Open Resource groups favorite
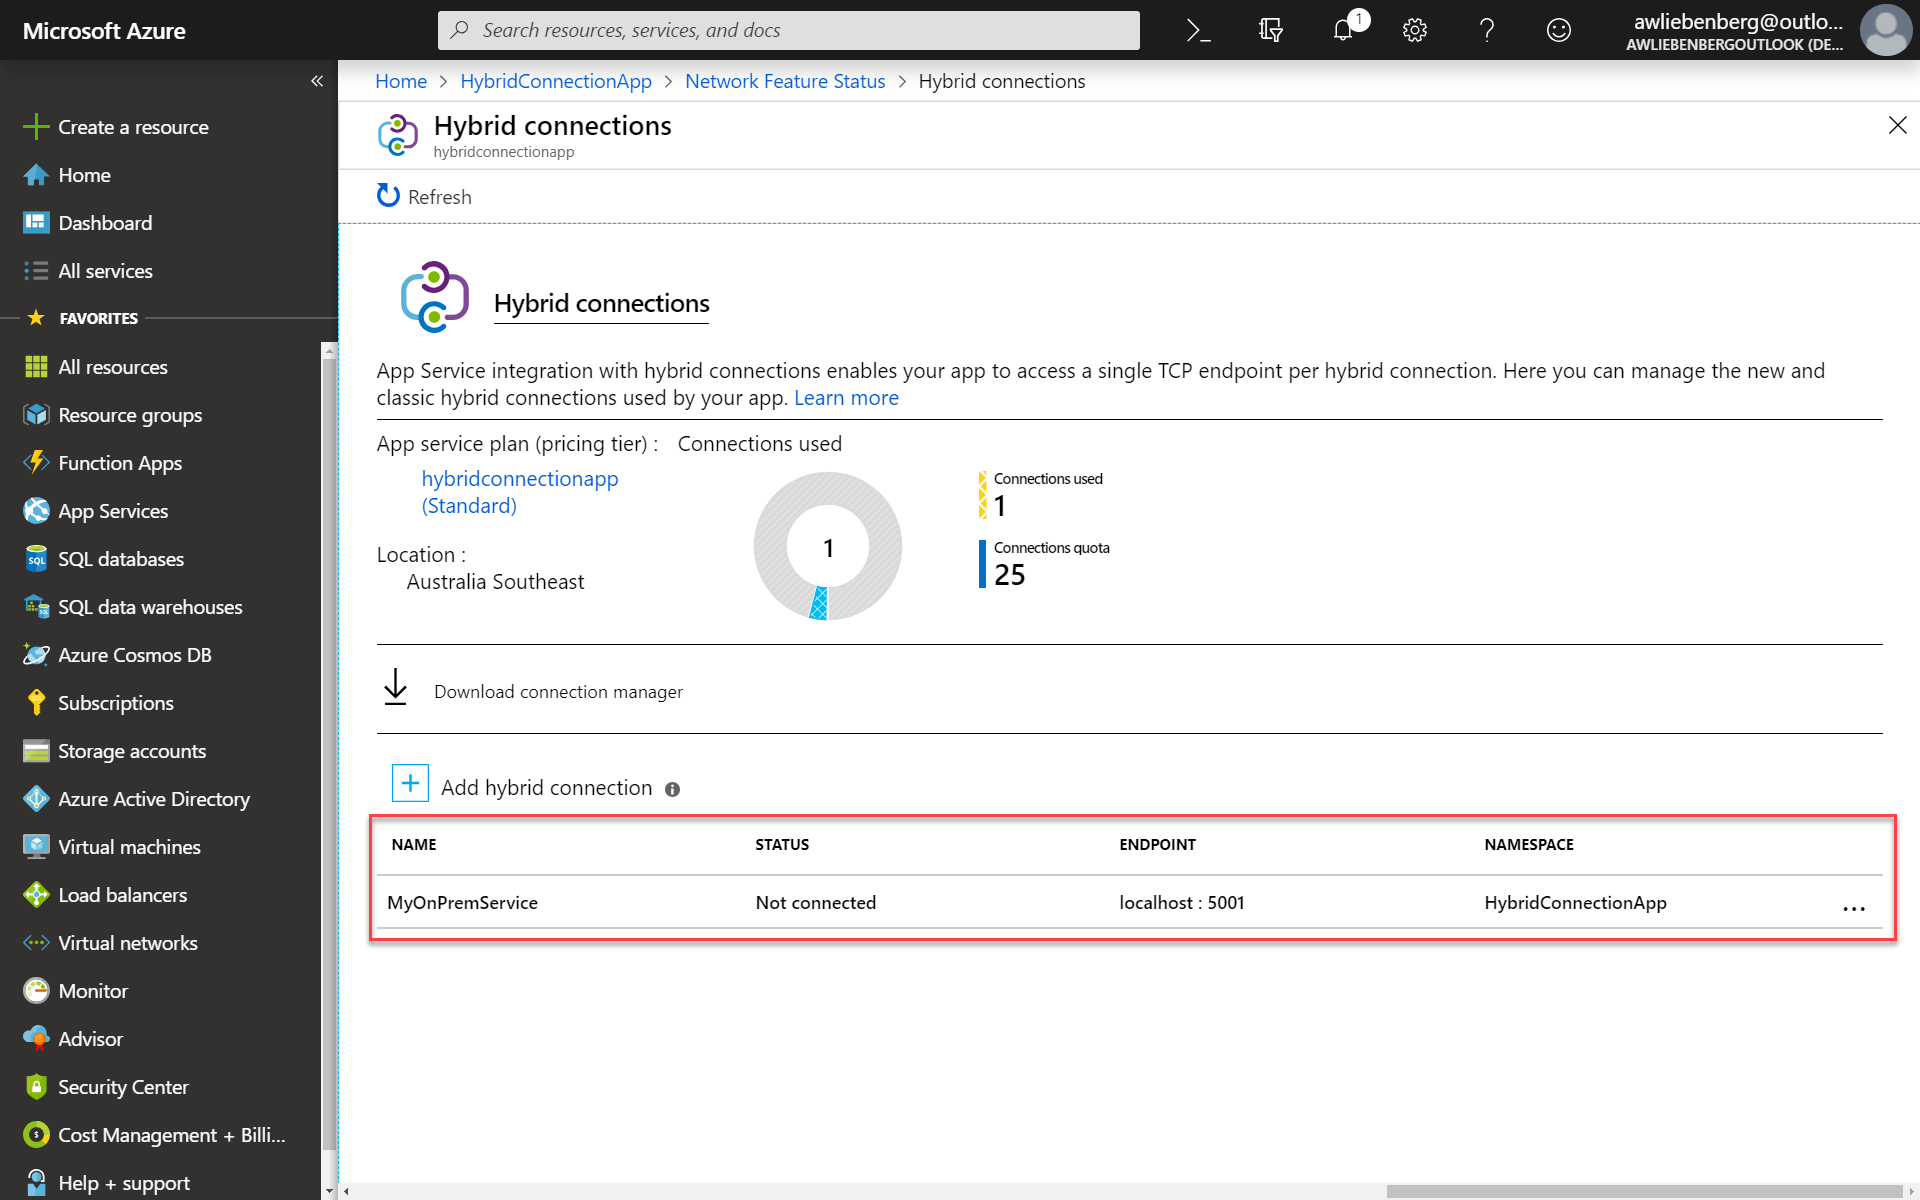 (x=130, y=415)
